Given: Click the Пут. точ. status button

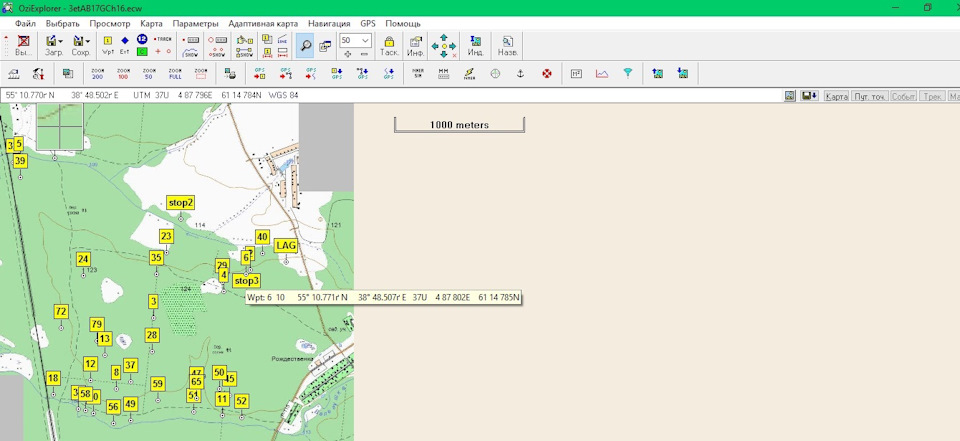Looking at the screenshot, I should (x=870, y=96).
